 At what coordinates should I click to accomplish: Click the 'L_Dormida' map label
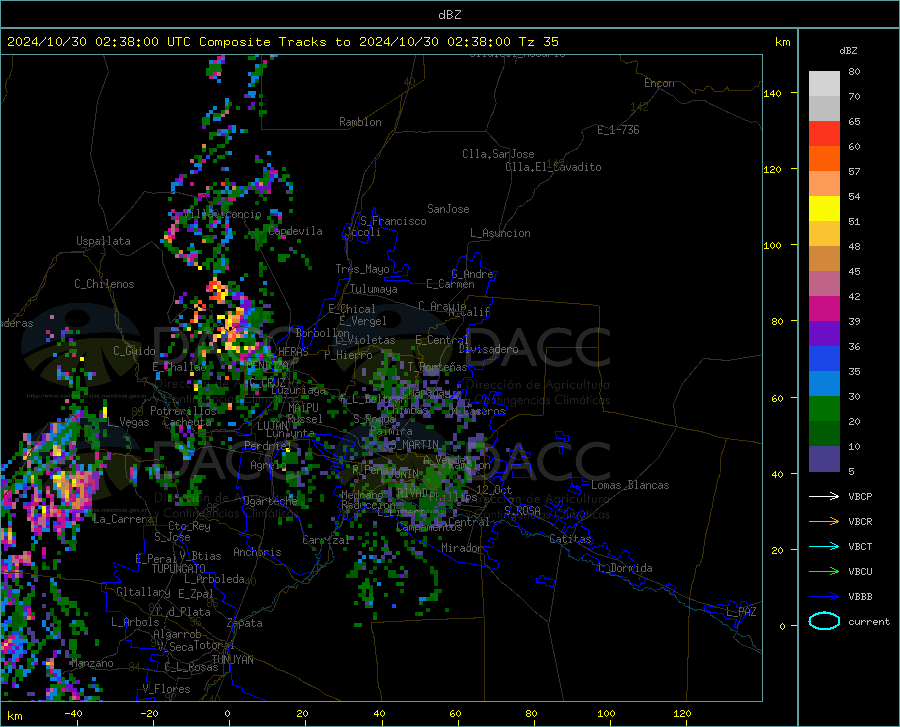pyautogui.click(x=624, y=568)
